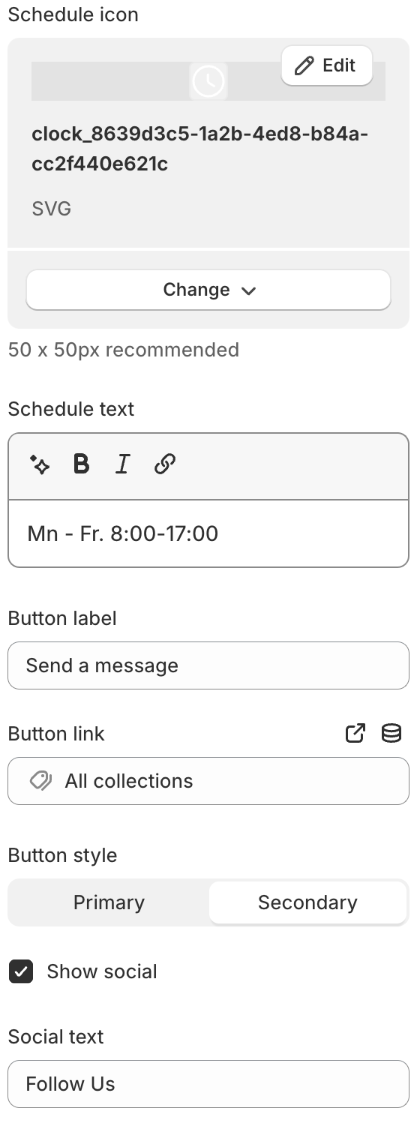Click the Show social label text

point(102,972)
